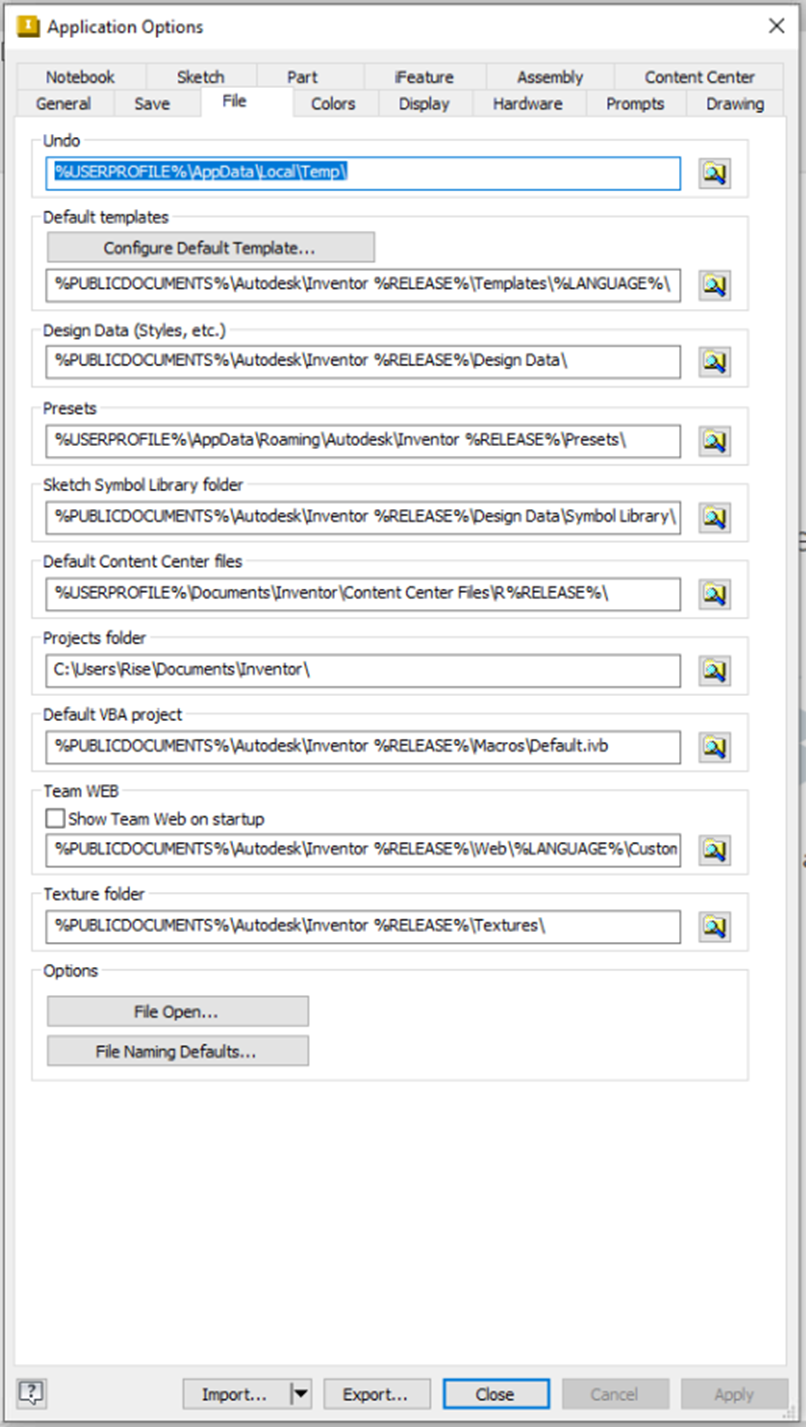
Task: Browse for the Presets folder
Action: (714, 440)
